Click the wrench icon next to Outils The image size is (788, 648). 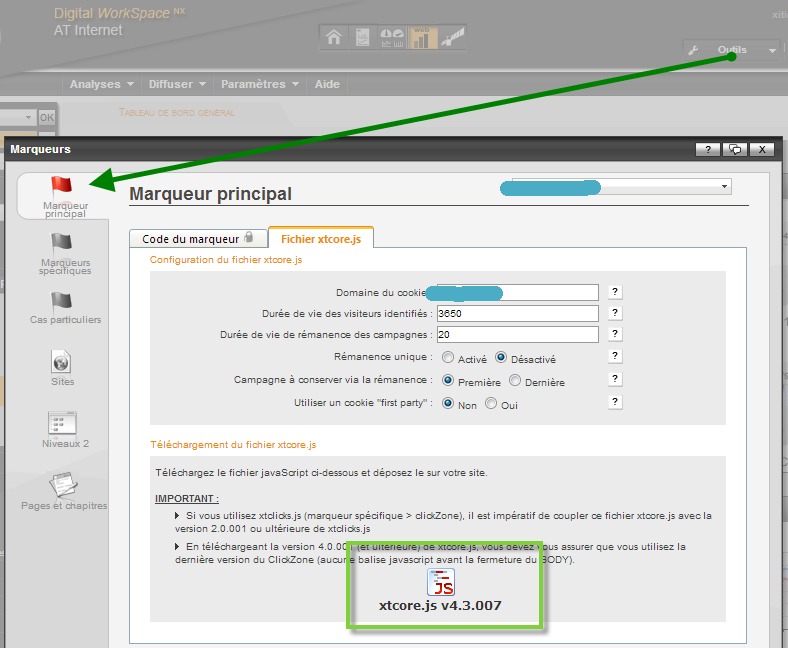coord(693,50)
